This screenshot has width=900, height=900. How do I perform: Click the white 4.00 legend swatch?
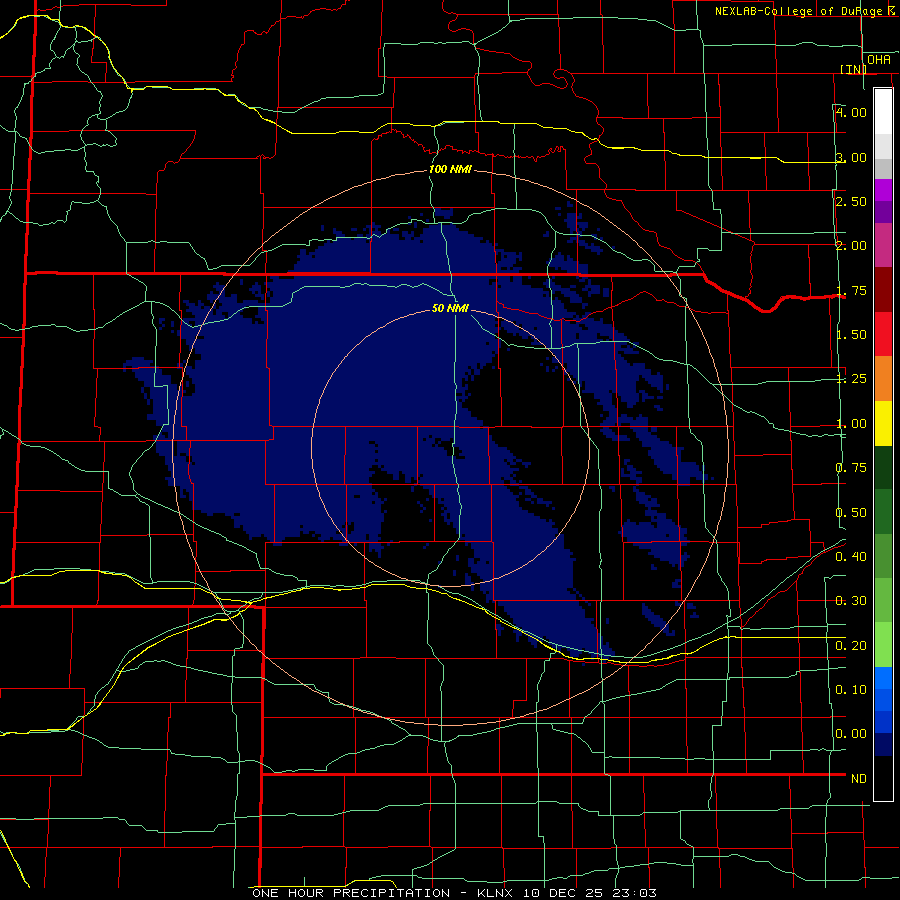883,111
